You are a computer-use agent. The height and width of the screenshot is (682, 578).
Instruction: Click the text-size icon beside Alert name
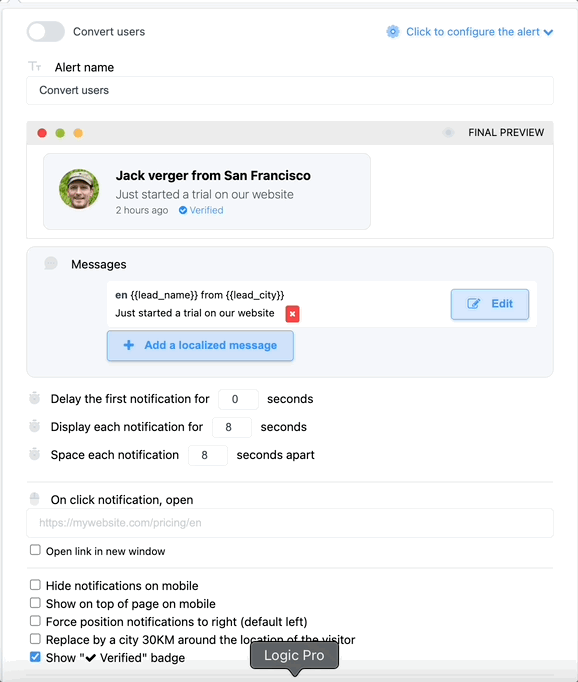(x=35, y=66)
